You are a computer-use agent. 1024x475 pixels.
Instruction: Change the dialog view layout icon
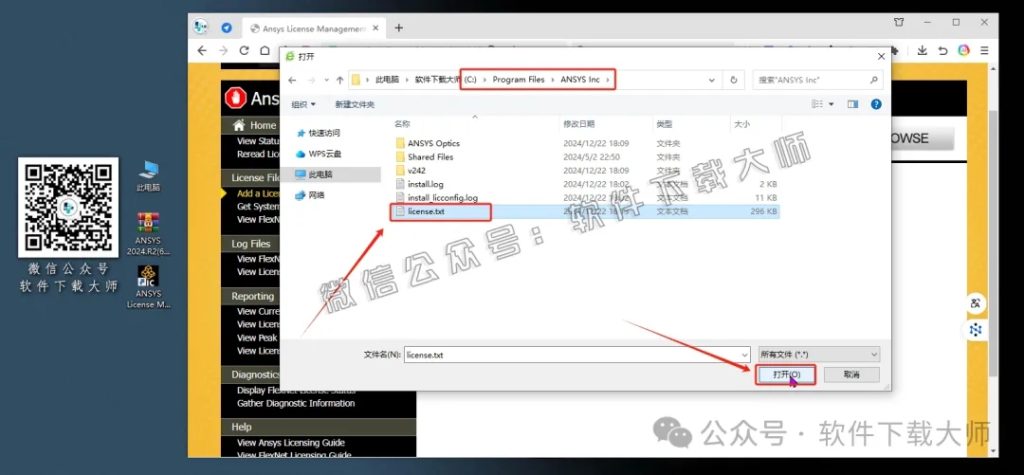coord(818,104)
